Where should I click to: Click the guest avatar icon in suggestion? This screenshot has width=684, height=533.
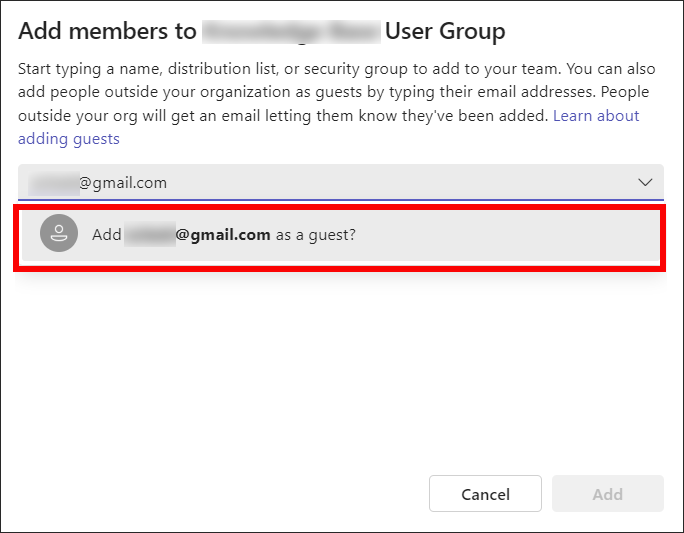(59, 233)
